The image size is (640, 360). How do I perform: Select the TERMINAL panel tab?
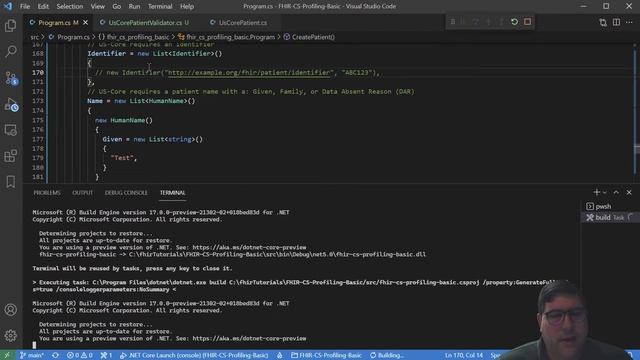click(173, 193)
